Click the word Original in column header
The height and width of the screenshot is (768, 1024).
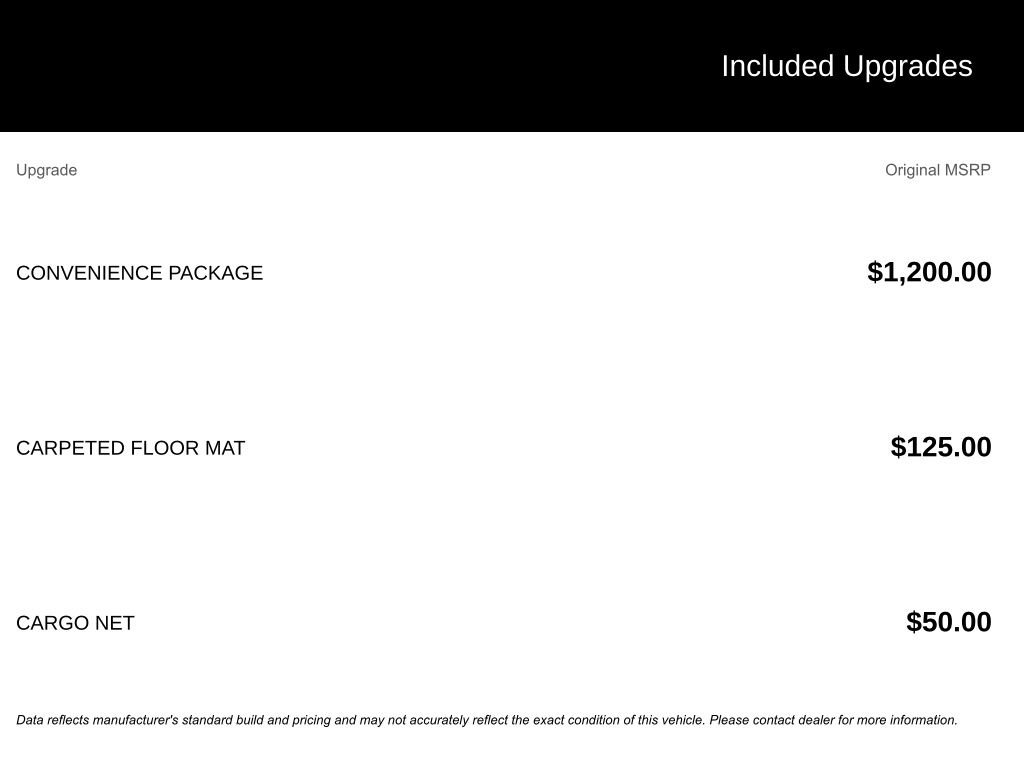click(913, 170)
